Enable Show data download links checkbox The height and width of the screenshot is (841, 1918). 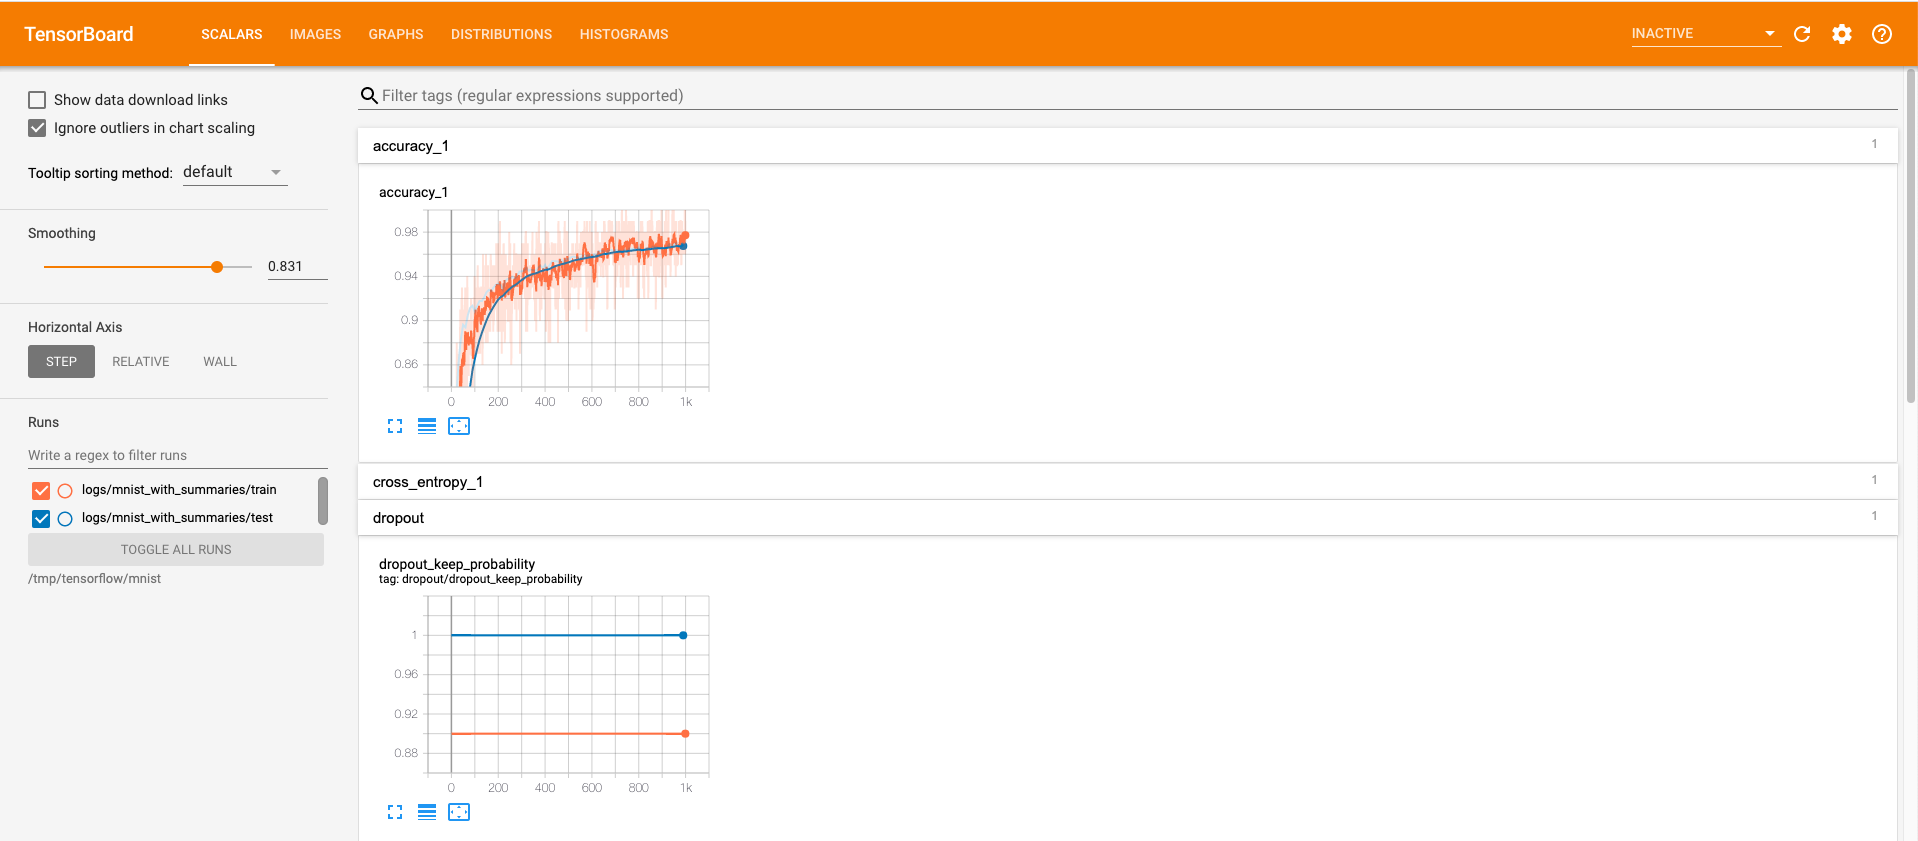(x=37, y=100)
